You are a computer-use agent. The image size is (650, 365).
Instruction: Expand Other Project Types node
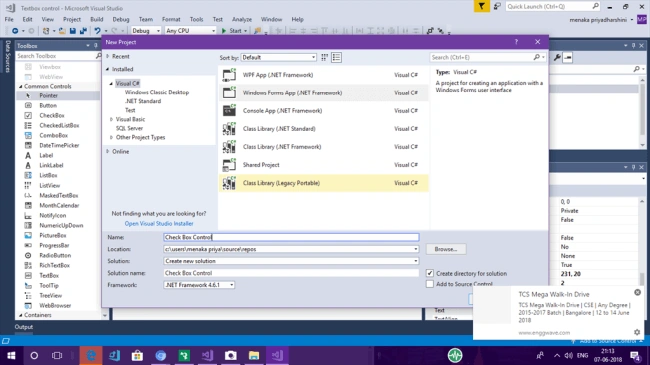tap(111, 137)
